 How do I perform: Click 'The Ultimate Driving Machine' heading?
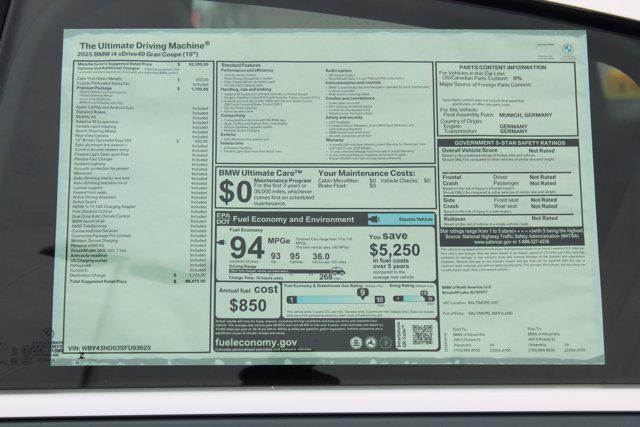coord(145,45)
